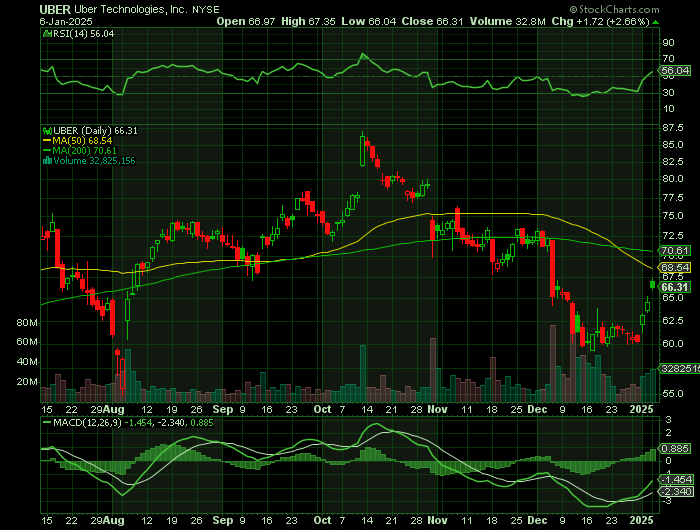Click the Sep label beneath the MACD panel
700x530 pixels.
coord(222,520)
